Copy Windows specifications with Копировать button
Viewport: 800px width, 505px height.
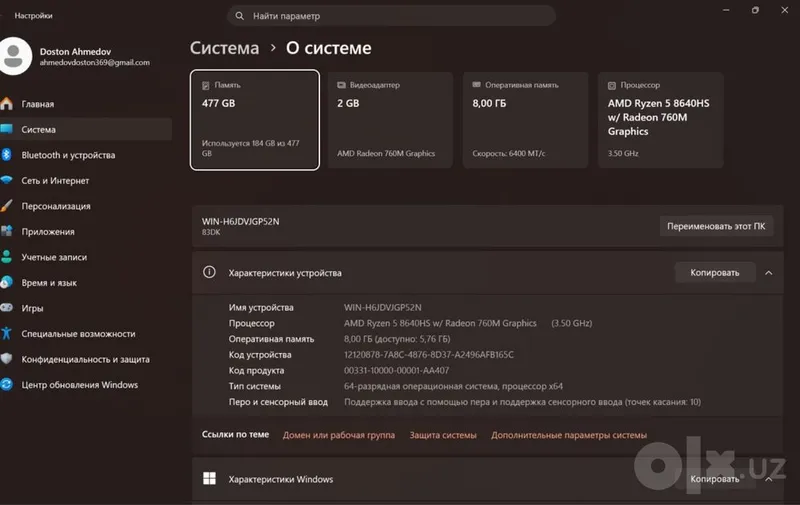[x=715, y=479]
